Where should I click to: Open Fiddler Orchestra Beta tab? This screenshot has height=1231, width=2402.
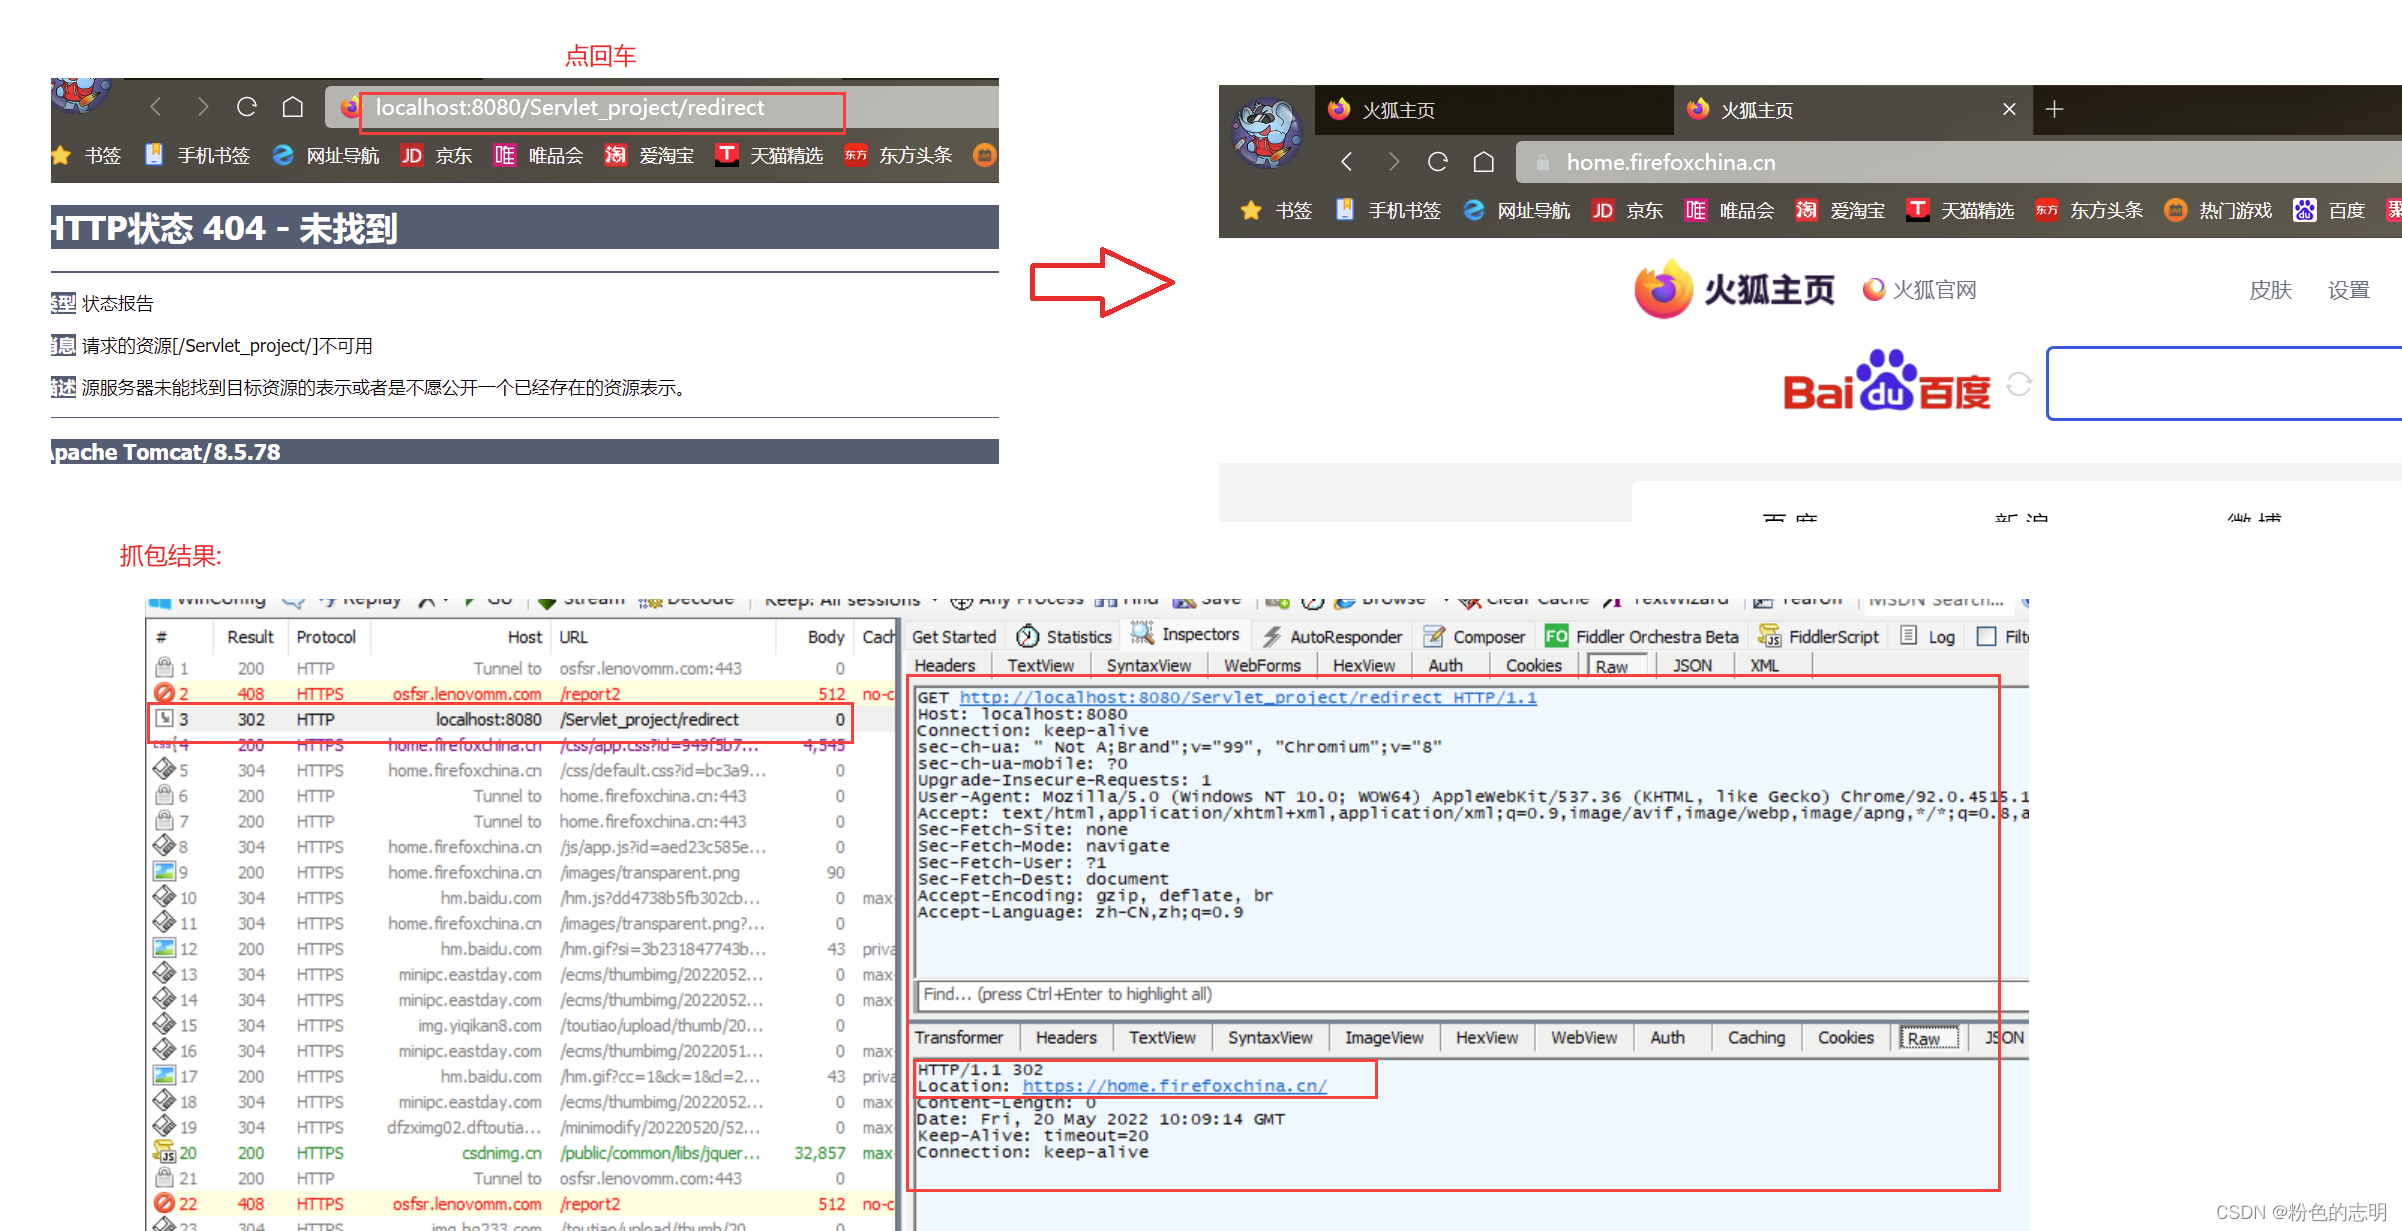click(1642, 636)
